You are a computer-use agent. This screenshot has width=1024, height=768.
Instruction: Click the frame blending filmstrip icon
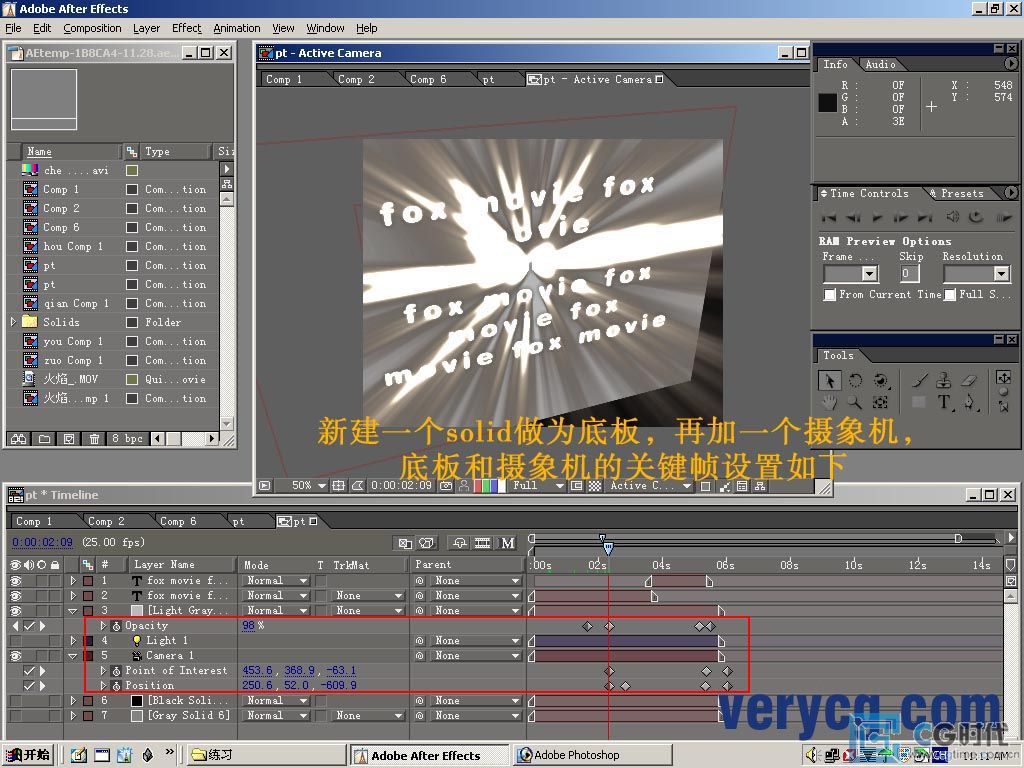483,543
